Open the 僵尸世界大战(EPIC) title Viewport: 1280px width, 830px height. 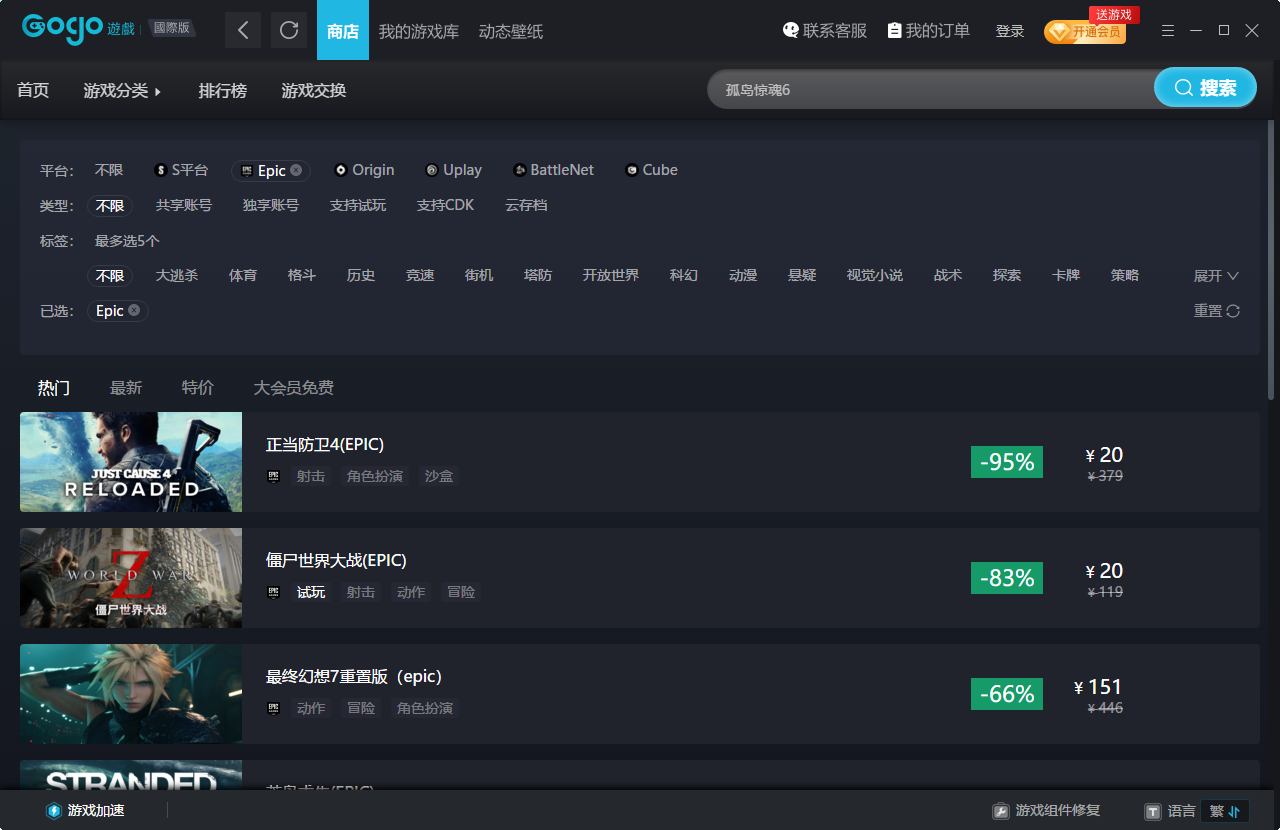pos(336,560)
